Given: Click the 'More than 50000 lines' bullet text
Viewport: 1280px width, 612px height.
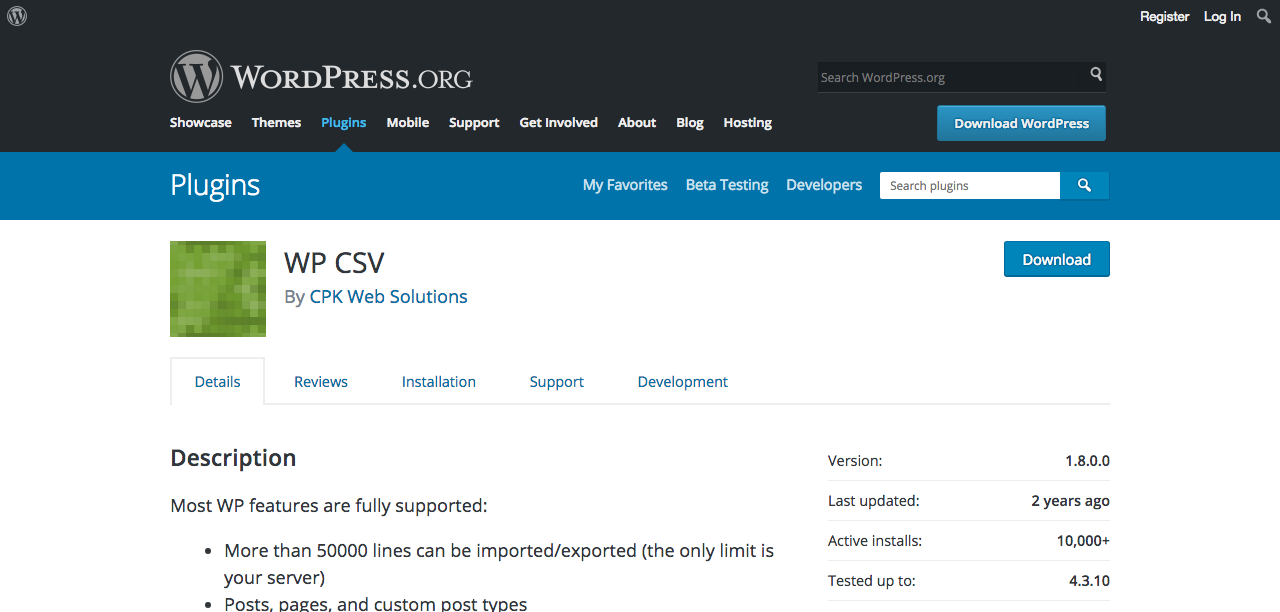Looking at the screenshot, I should (499, 564).
